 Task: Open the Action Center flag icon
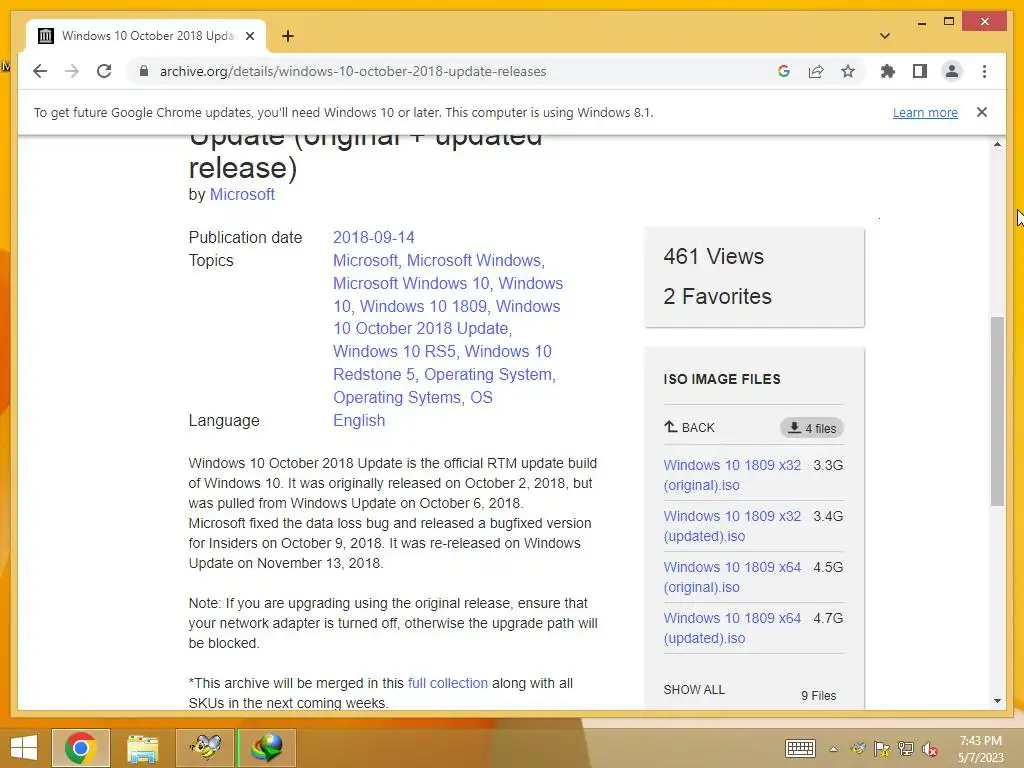click(x=882, y=749)
